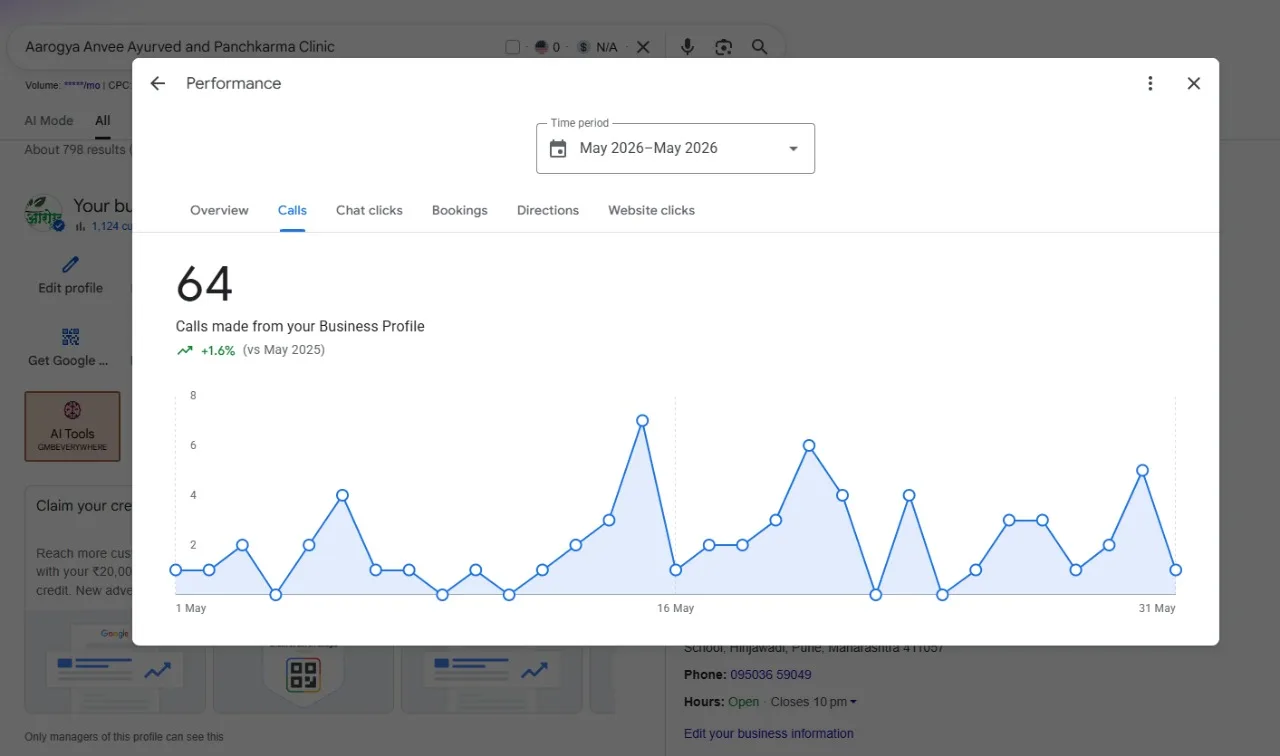
Task: Call the phone number 095036 59049
Action: tap(771, 675)
